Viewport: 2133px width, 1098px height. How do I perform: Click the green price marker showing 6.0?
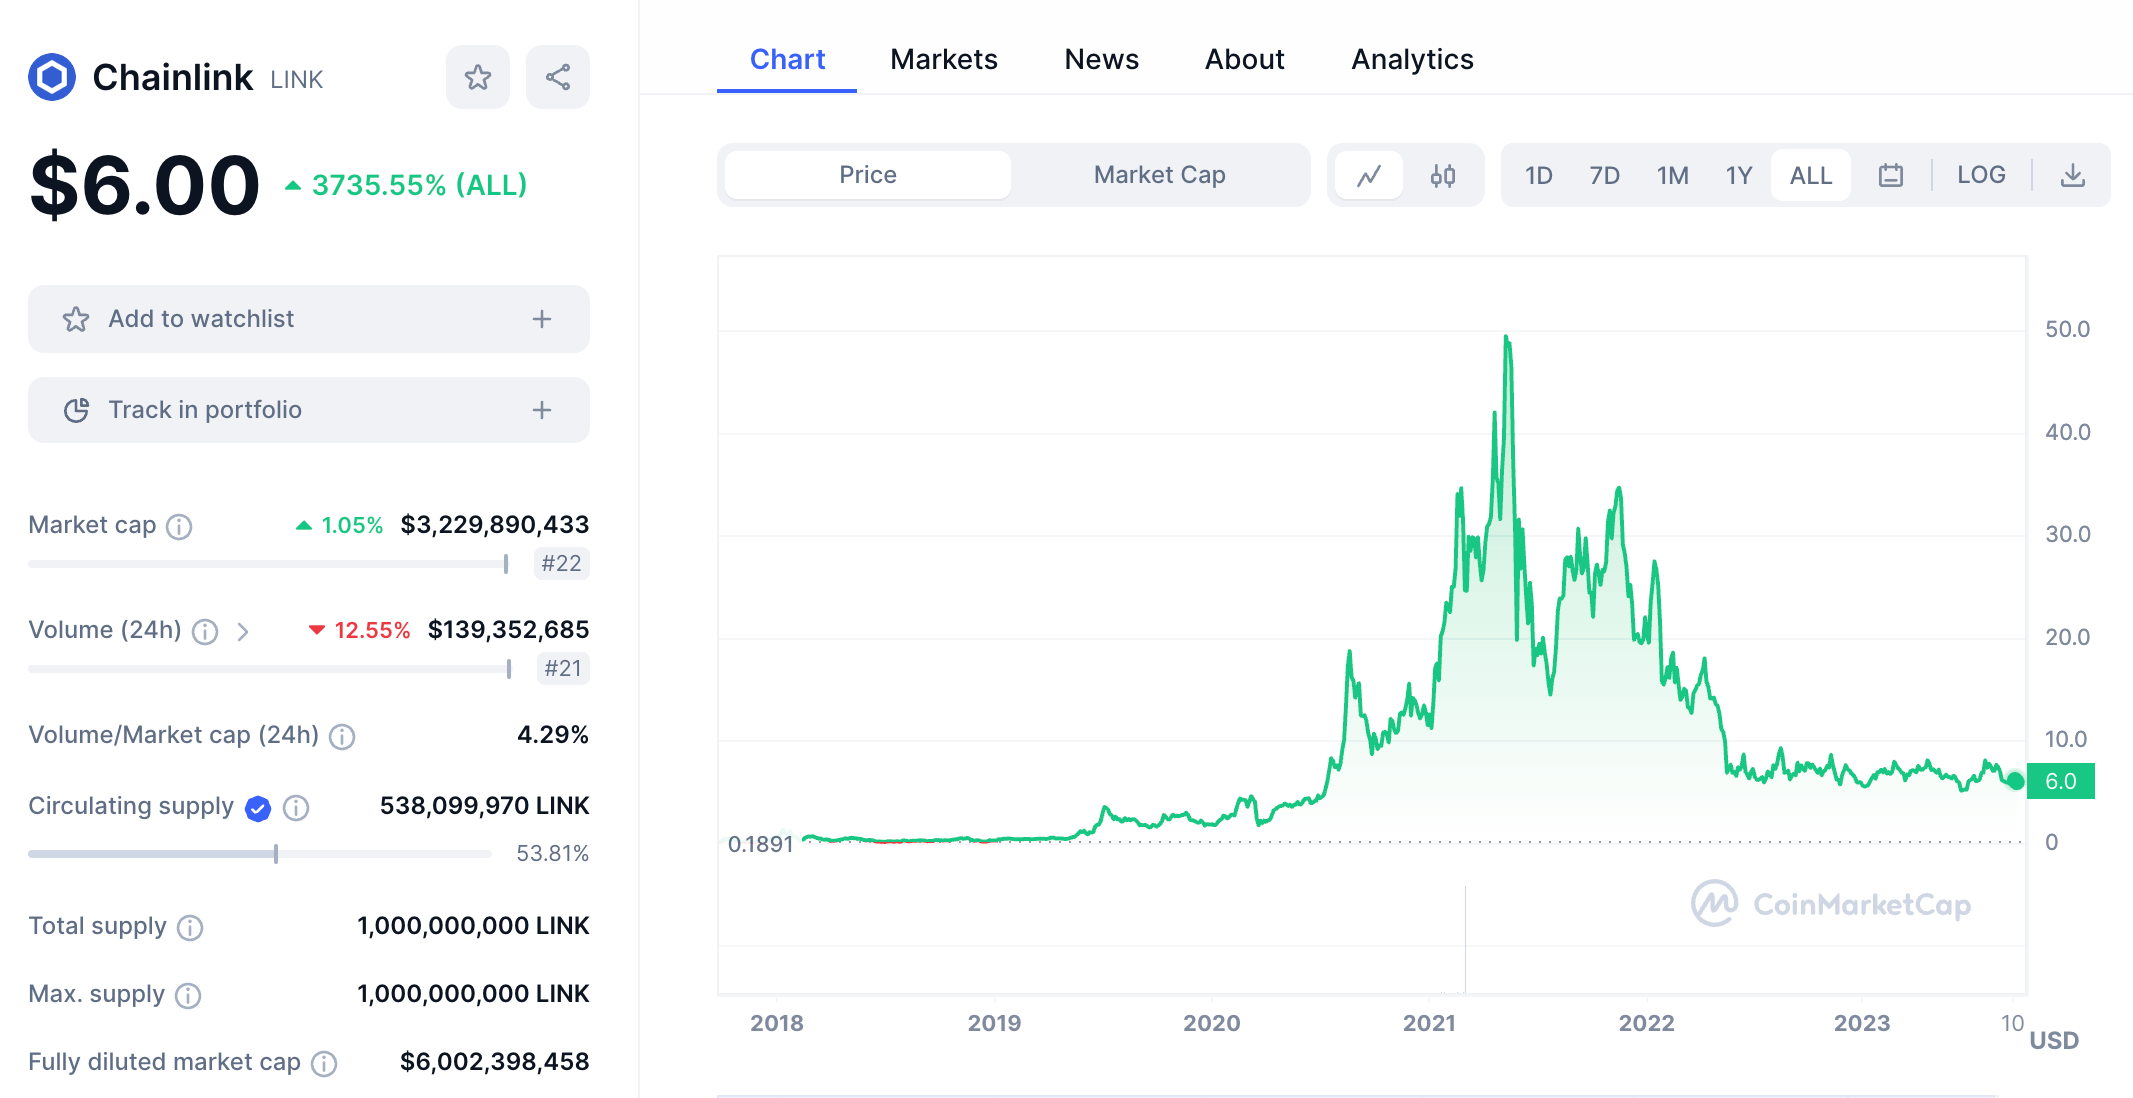coord(2061,781)
